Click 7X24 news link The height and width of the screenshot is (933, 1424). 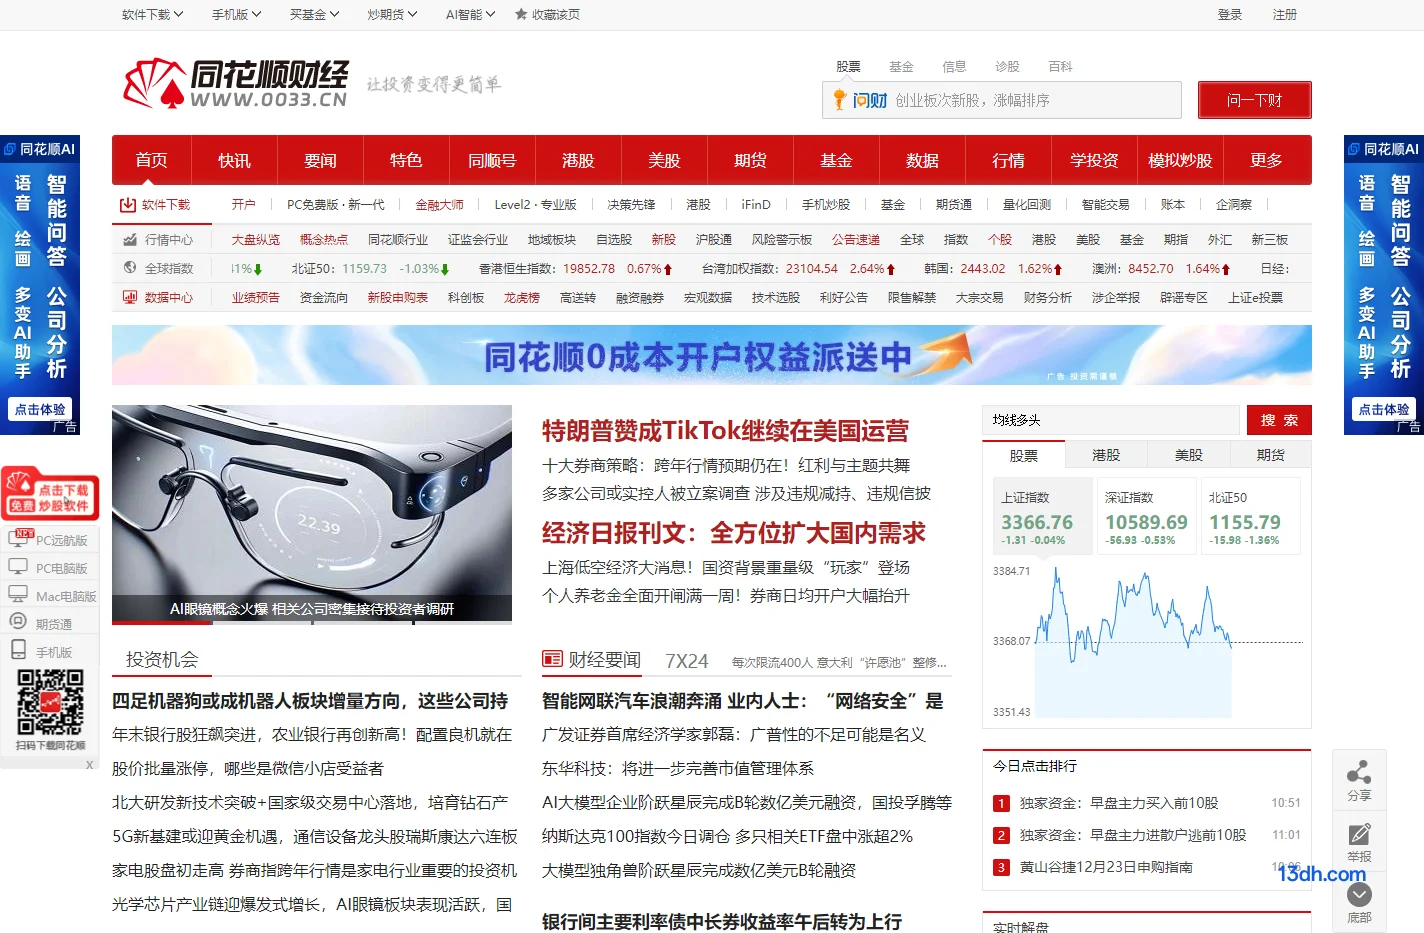(x=686, y=661)
